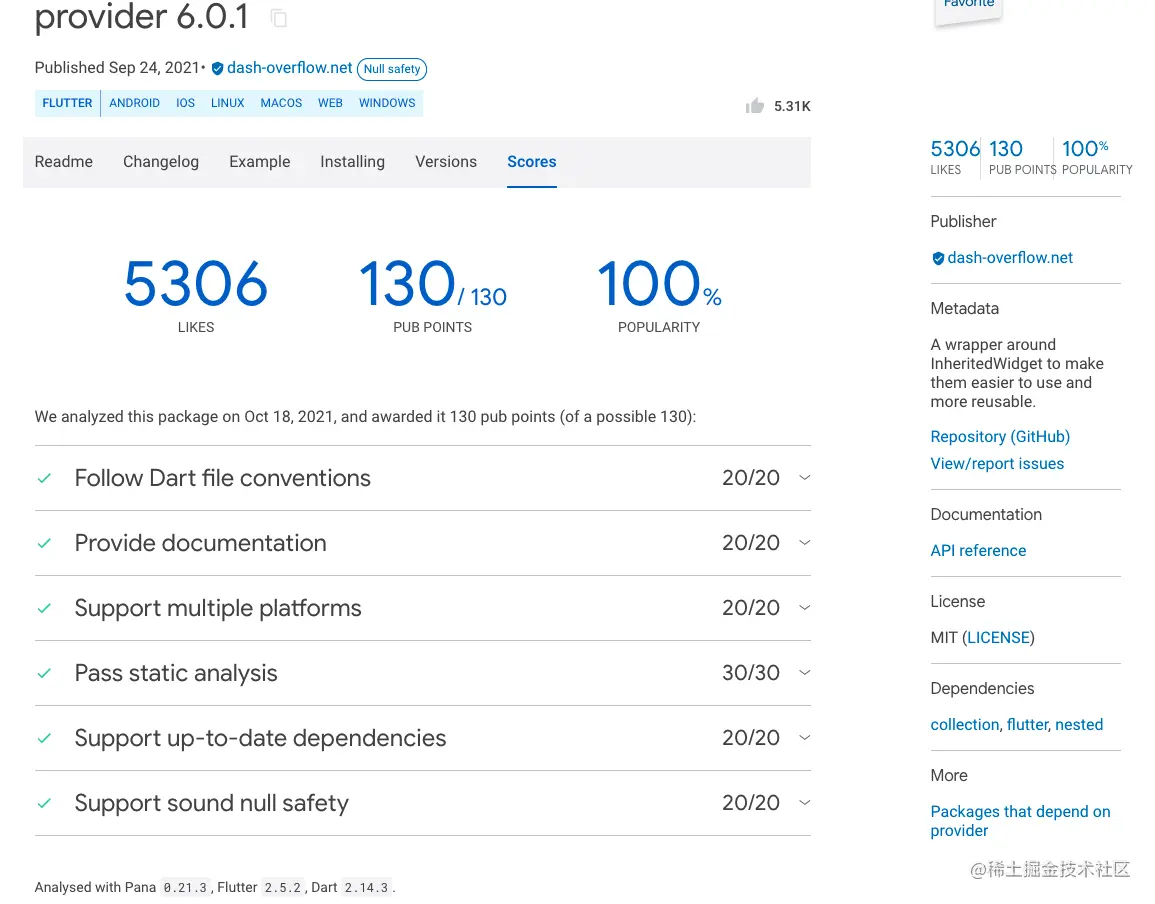The height and width of the screenshot is (904, 1155).
Task: Click the ANDROID platform tag
Action: pyautogui.click(x=135, y=103)
